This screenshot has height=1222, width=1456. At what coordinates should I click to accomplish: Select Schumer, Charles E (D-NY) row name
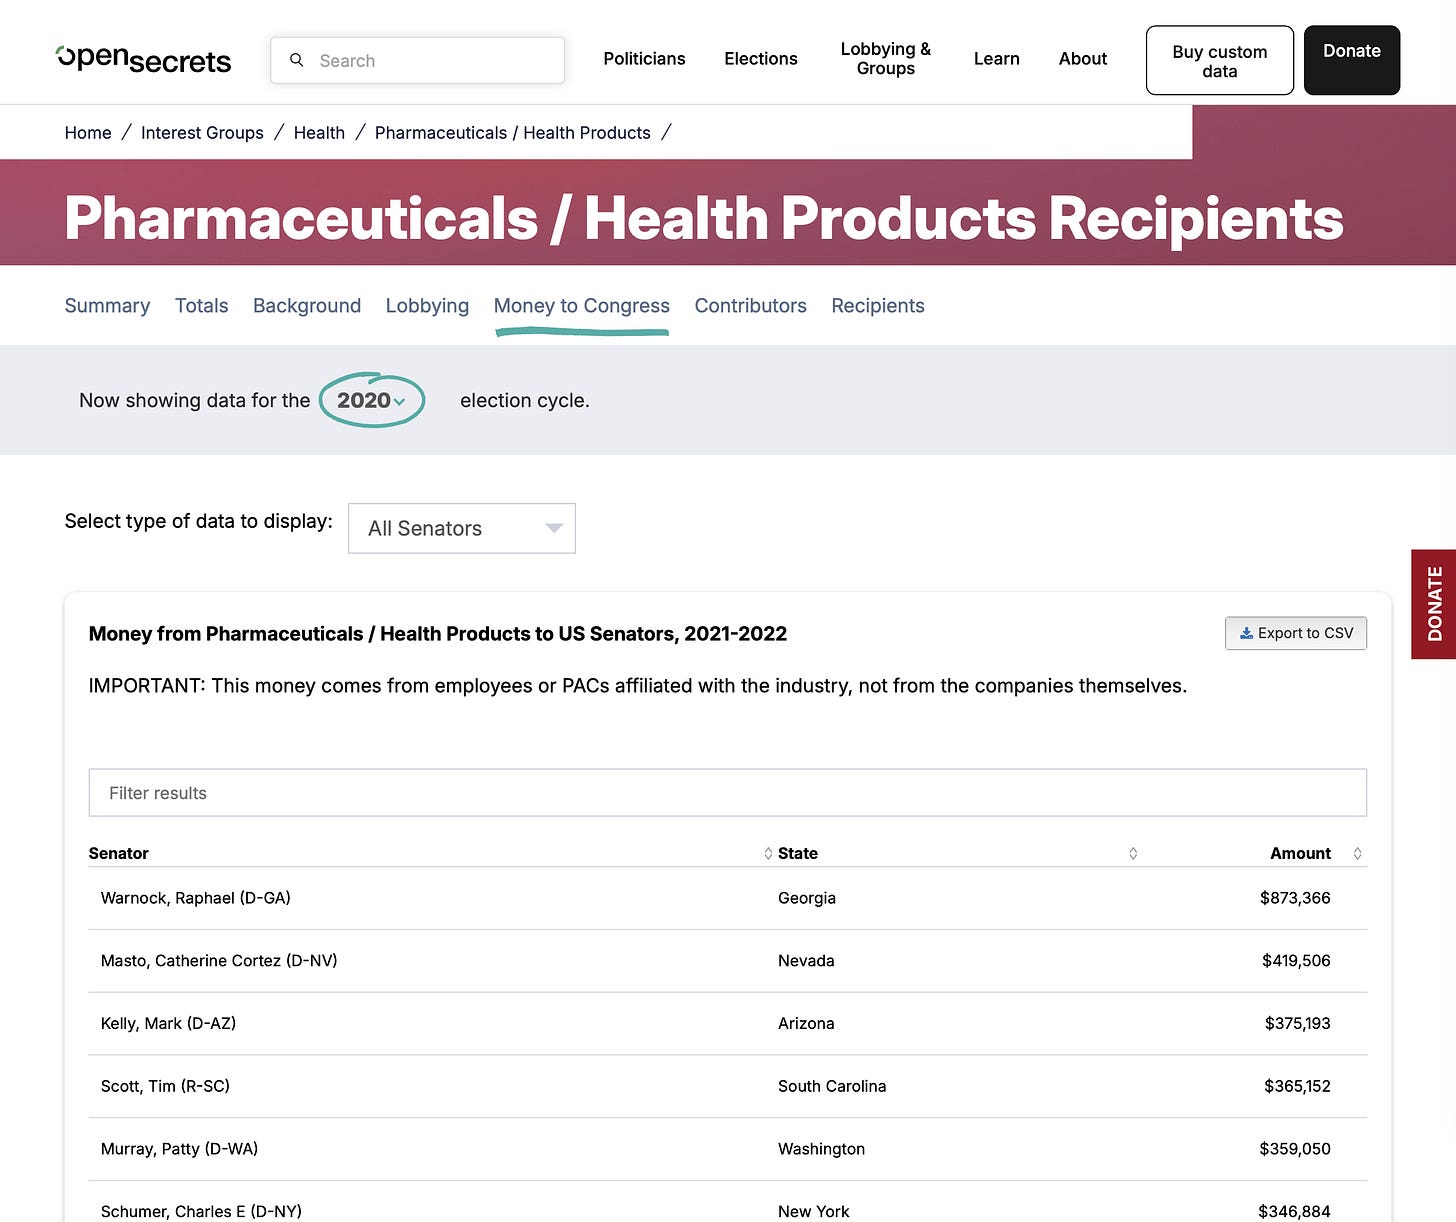(201, 1211)
